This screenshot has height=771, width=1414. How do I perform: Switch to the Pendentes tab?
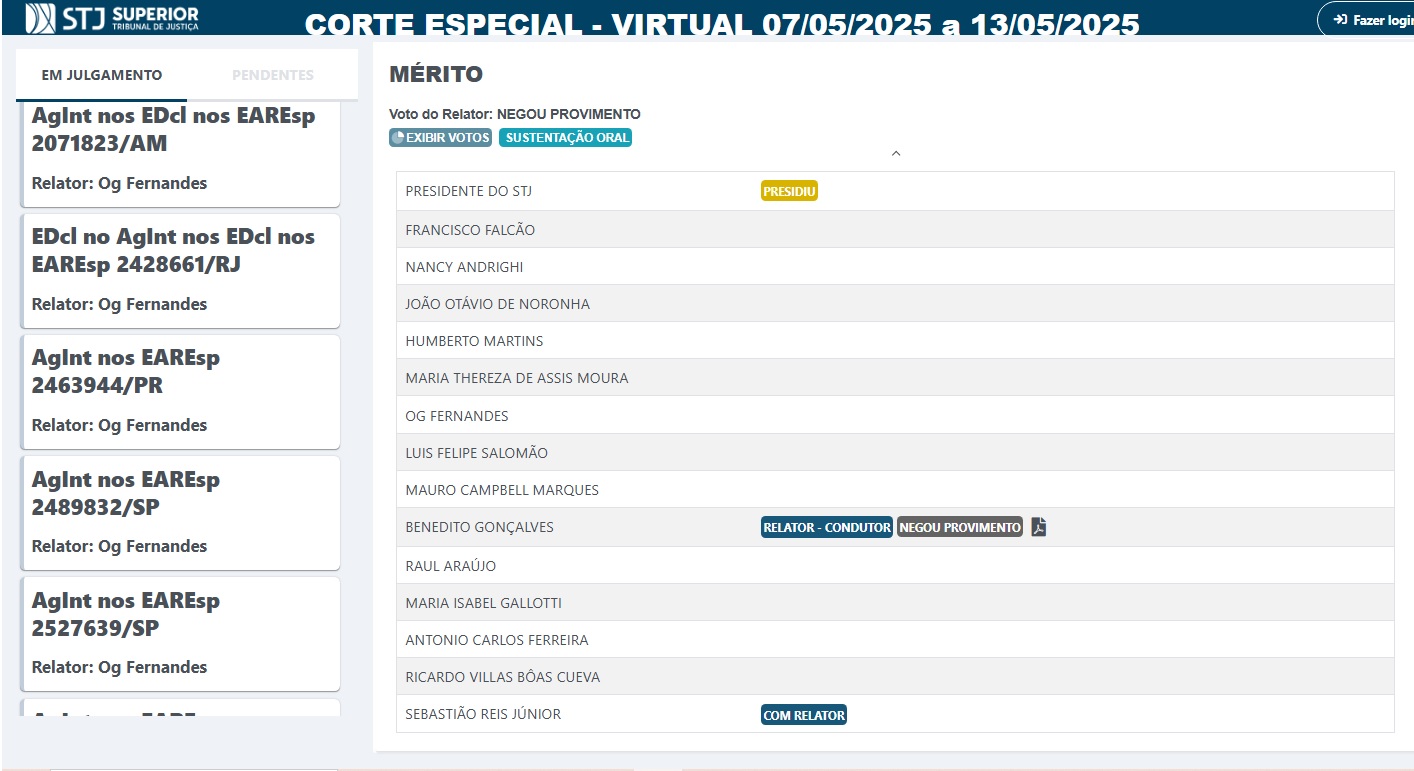coord(272,75)
